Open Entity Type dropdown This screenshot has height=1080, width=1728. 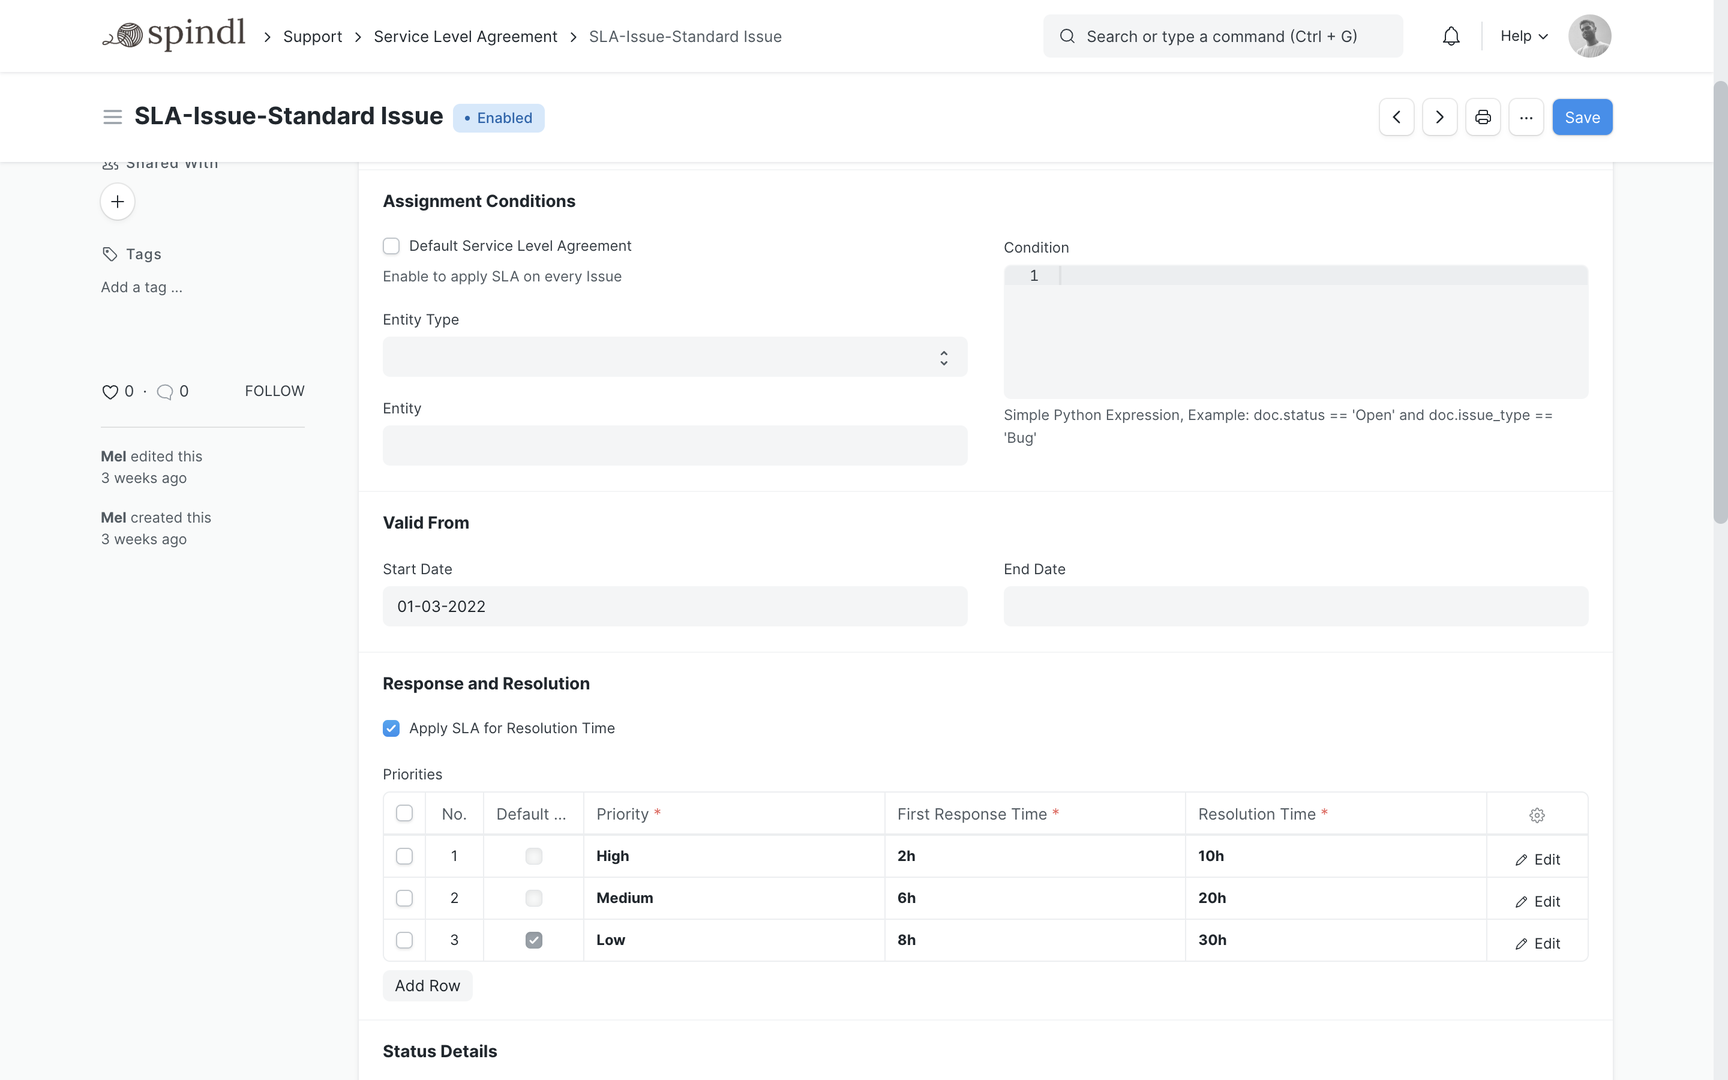(x=675, y=357)
